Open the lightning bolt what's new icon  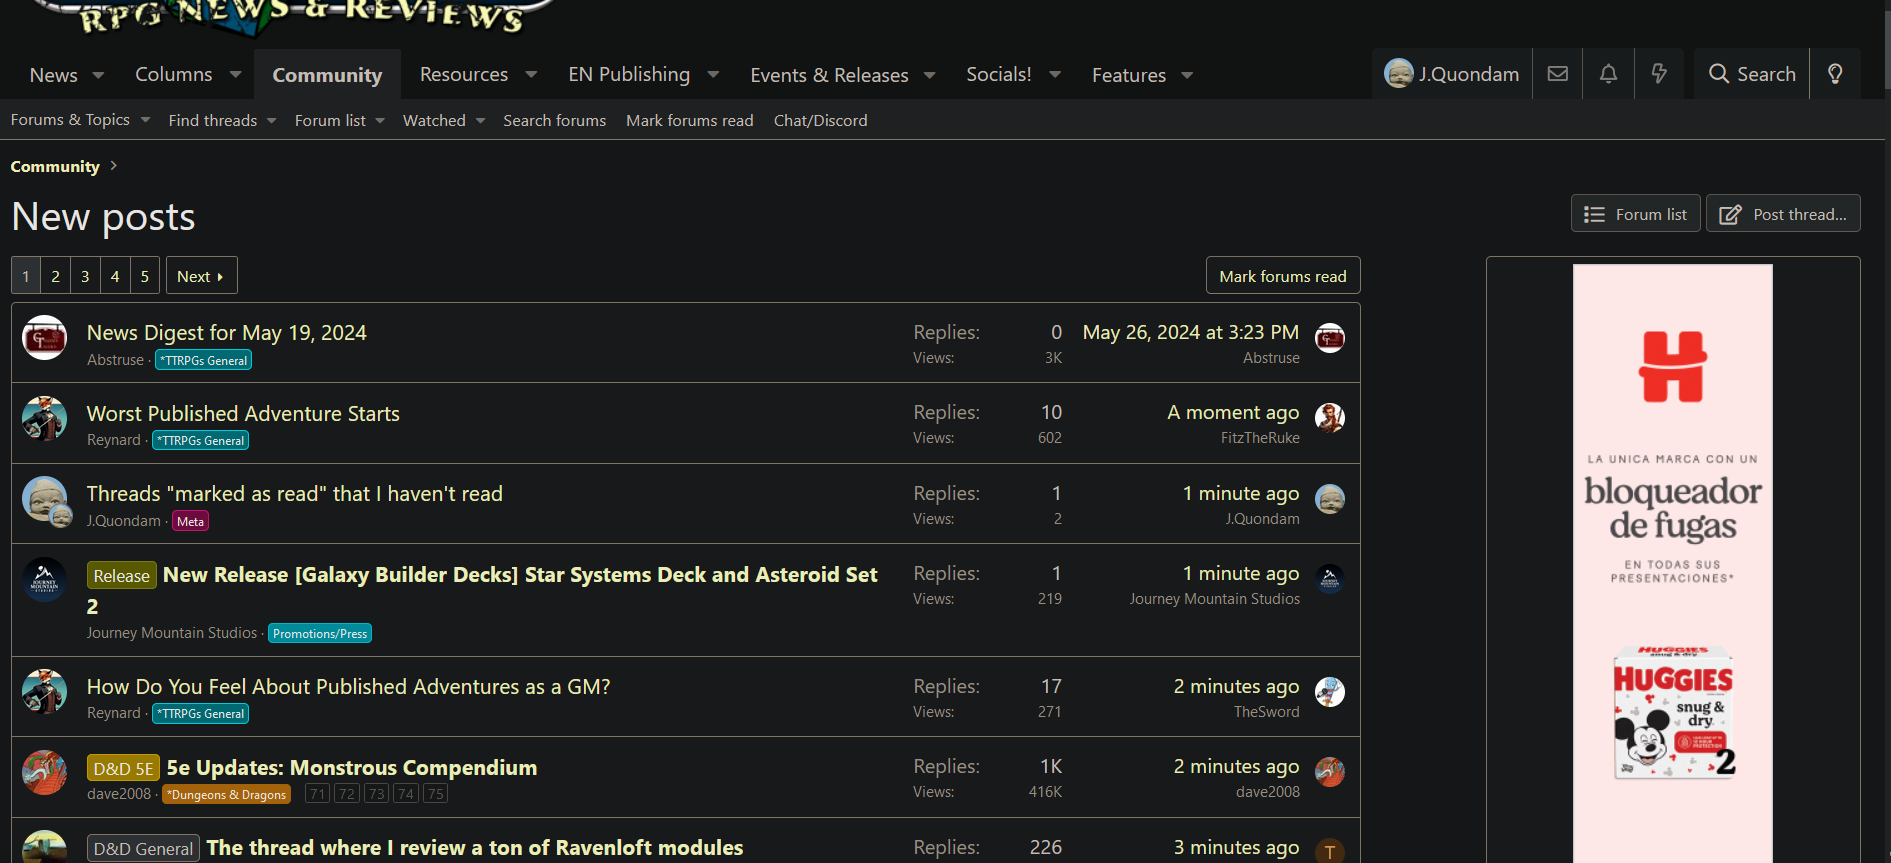tap(1659, 74)
